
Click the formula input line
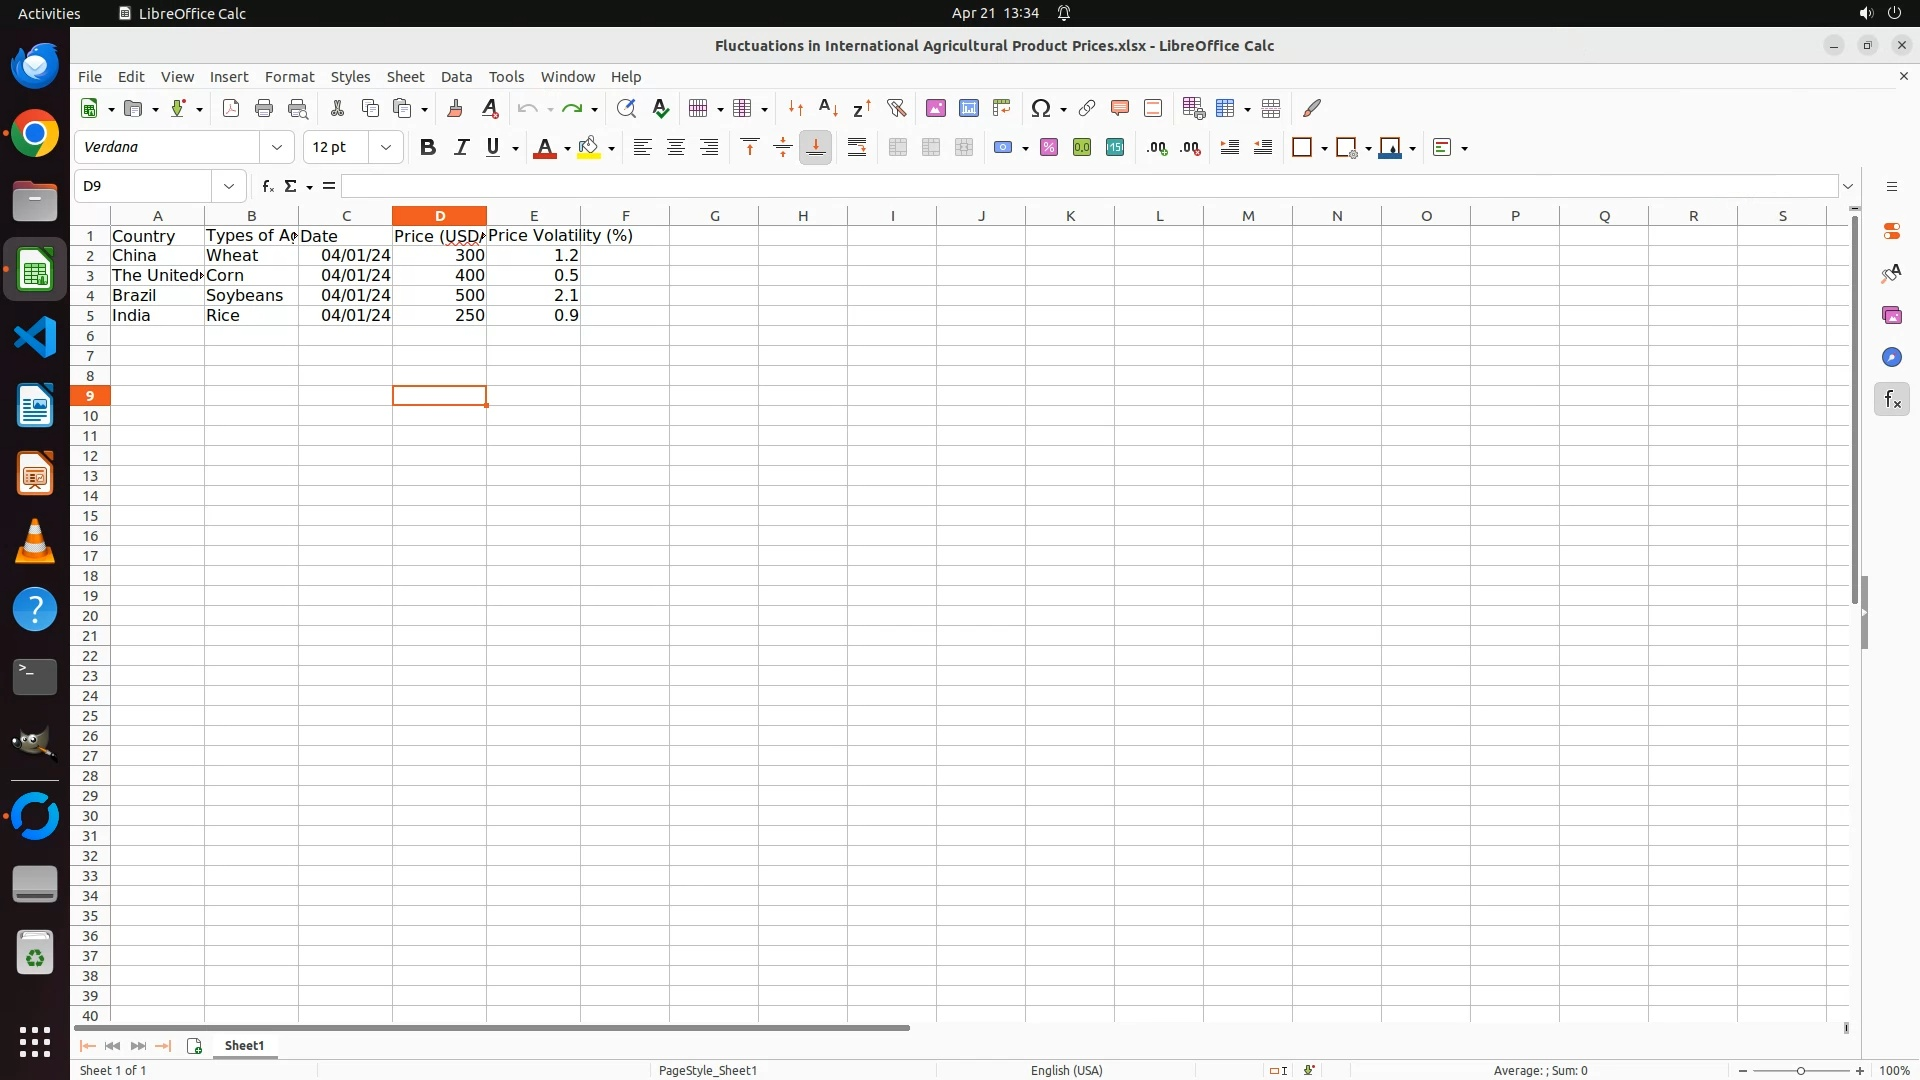coord(1090,186)
